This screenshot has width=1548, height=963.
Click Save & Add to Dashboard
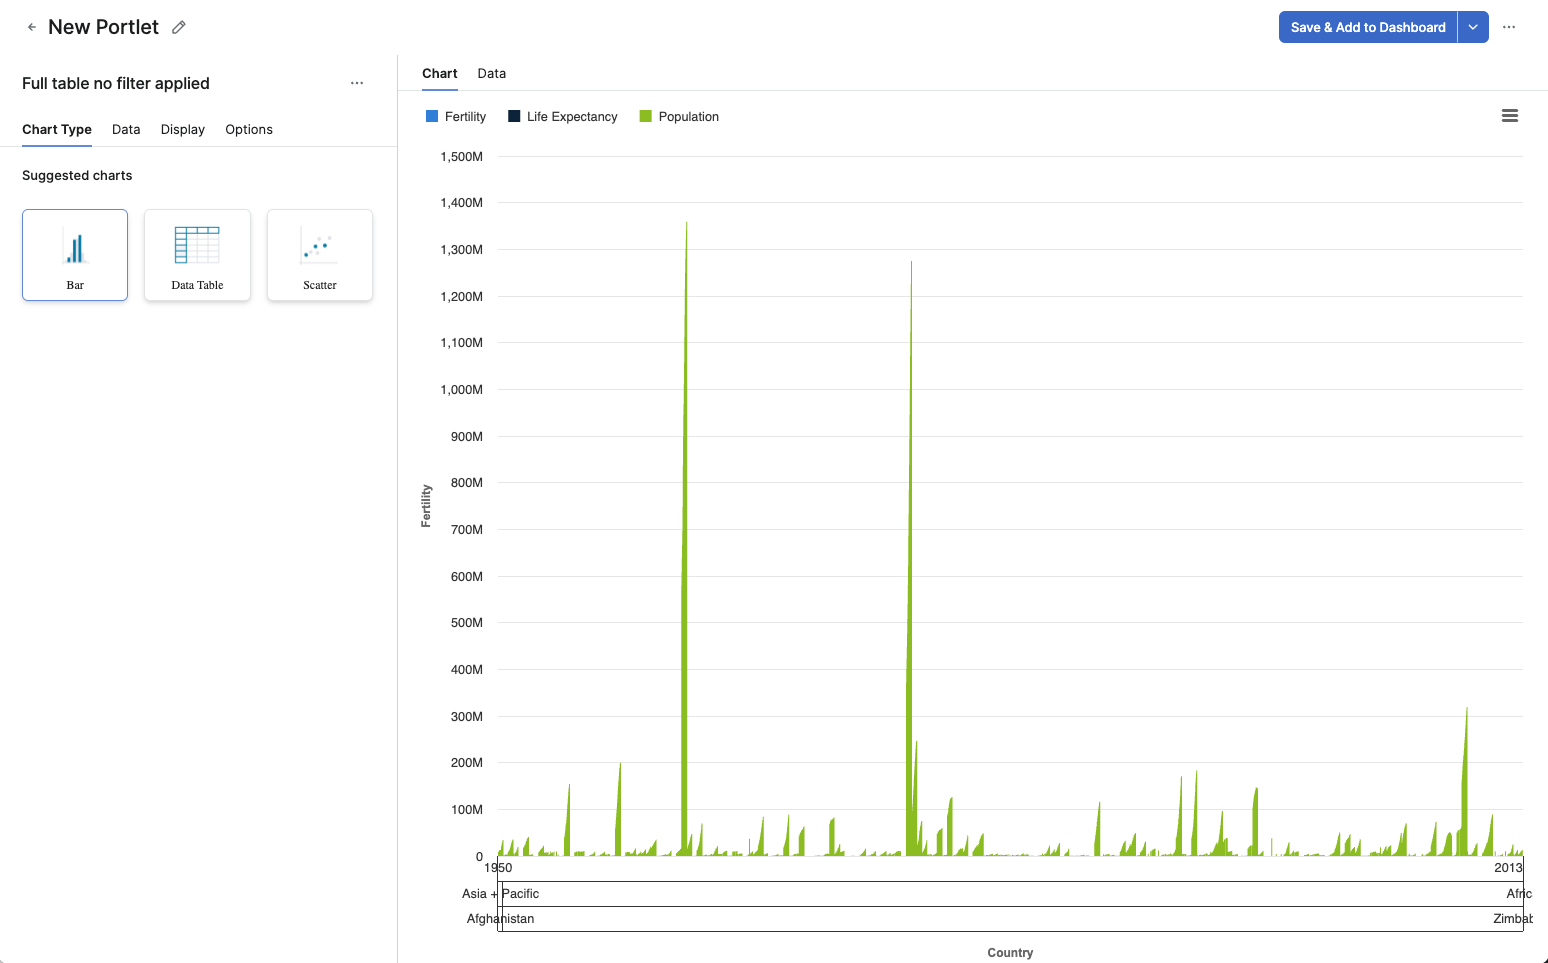[x=1367, y=27]
